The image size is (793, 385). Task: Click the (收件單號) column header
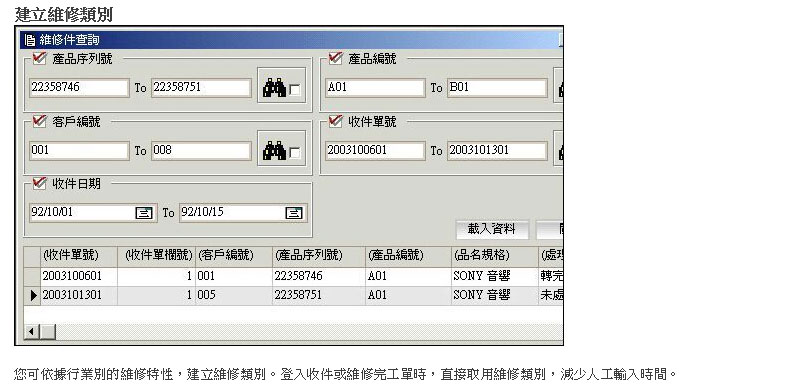click(x=78, y=256)
